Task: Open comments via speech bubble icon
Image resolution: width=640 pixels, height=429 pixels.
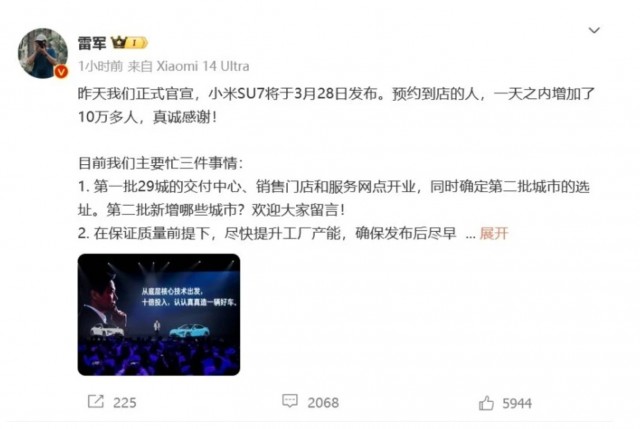Action: click(290, 401)
